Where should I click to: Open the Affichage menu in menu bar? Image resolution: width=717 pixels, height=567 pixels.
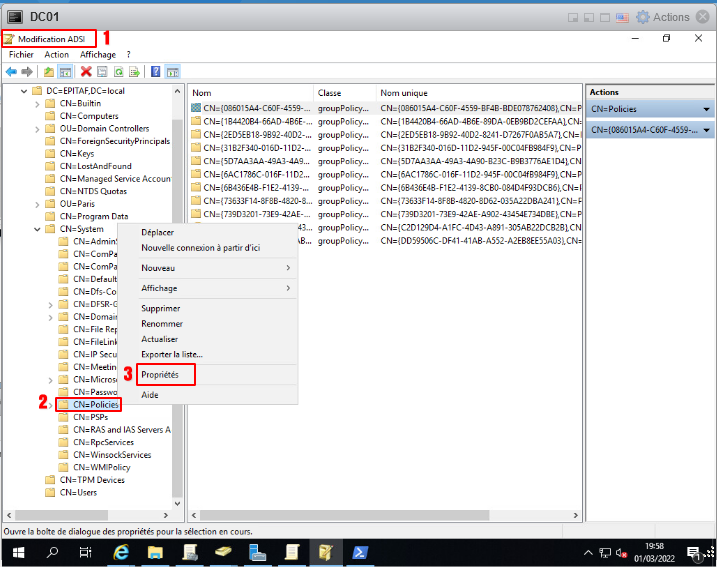(x=98, y=55)
